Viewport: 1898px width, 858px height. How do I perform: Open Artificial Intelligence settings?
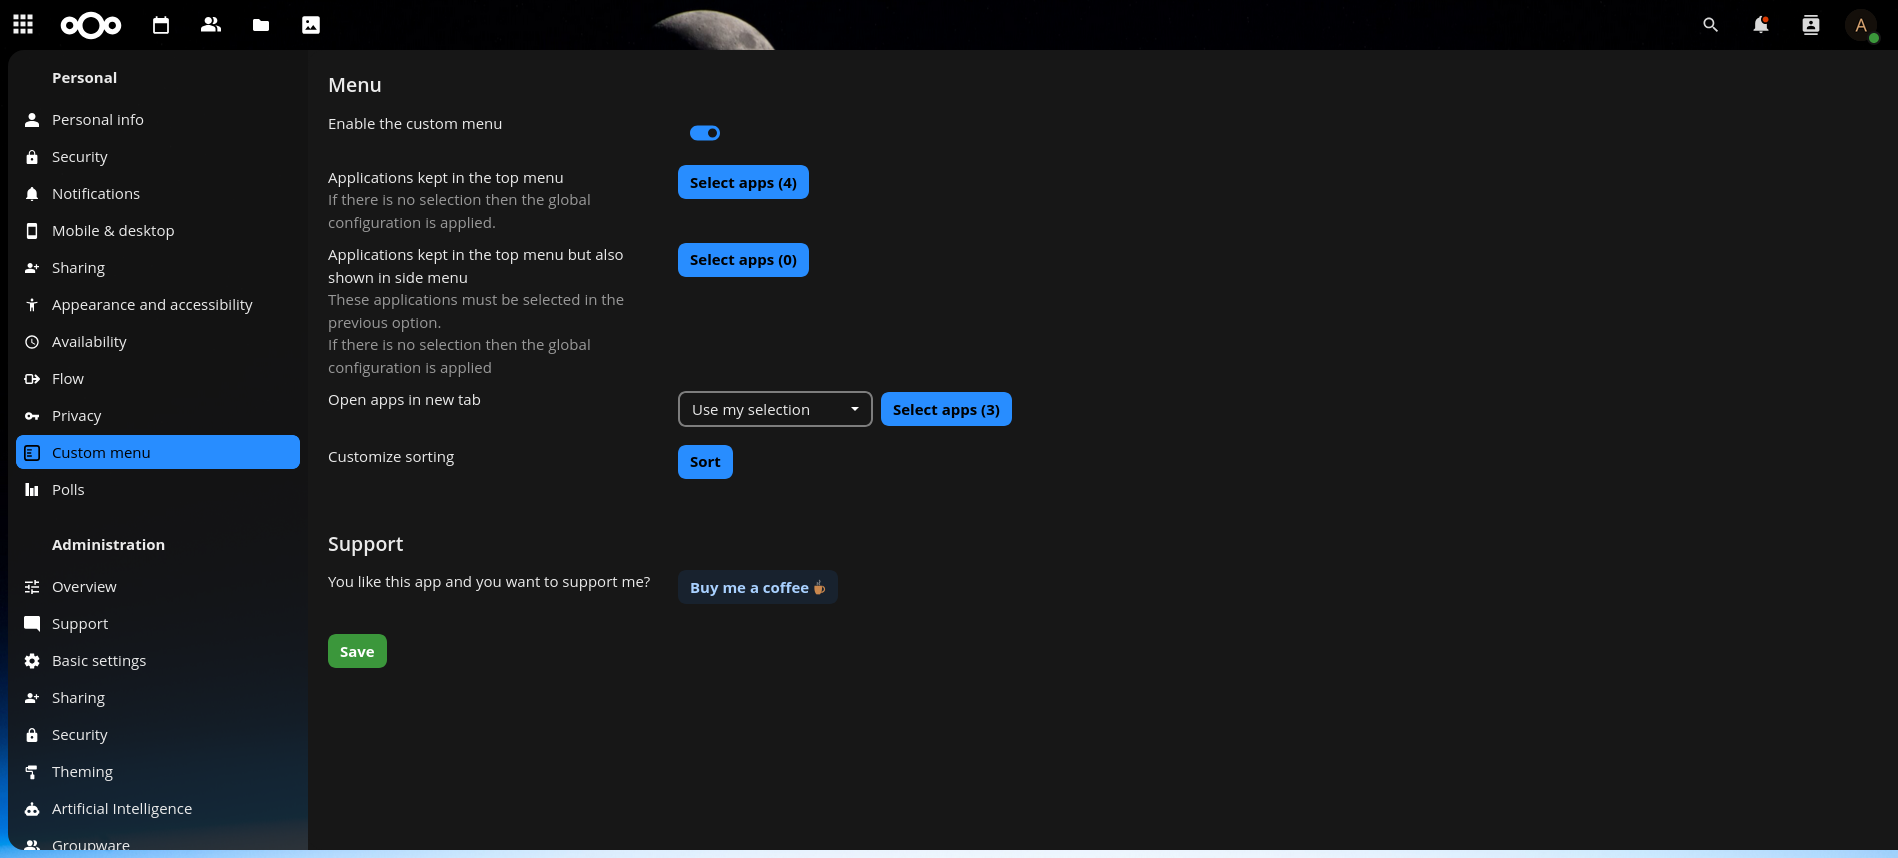coord(158,809)
